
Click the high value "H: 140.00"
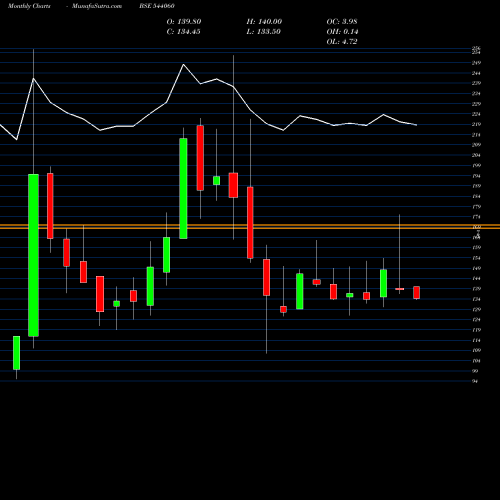pos(264,22)
